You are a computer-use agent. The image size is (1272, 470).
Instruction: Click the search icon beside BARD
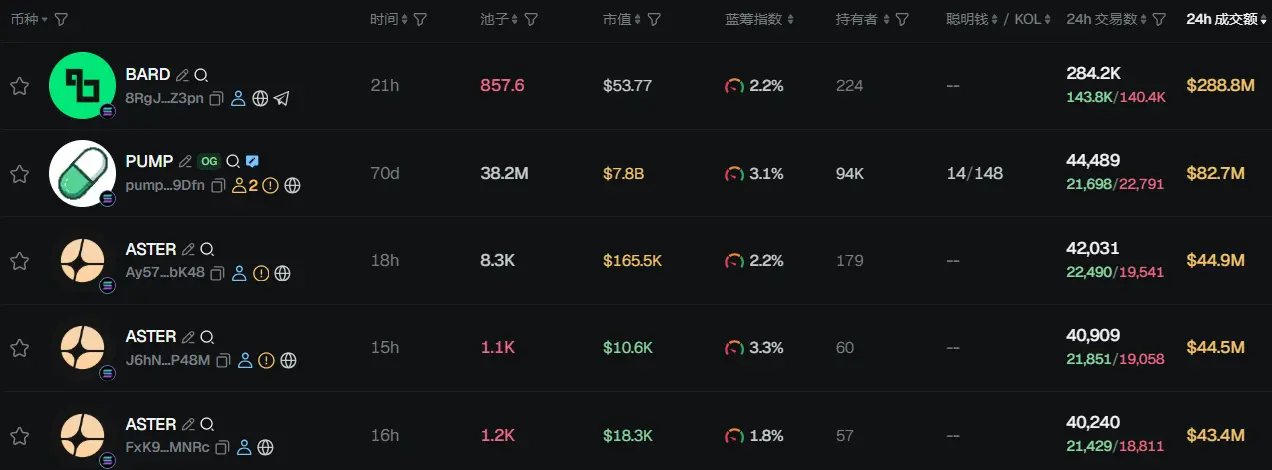point(201,75)
